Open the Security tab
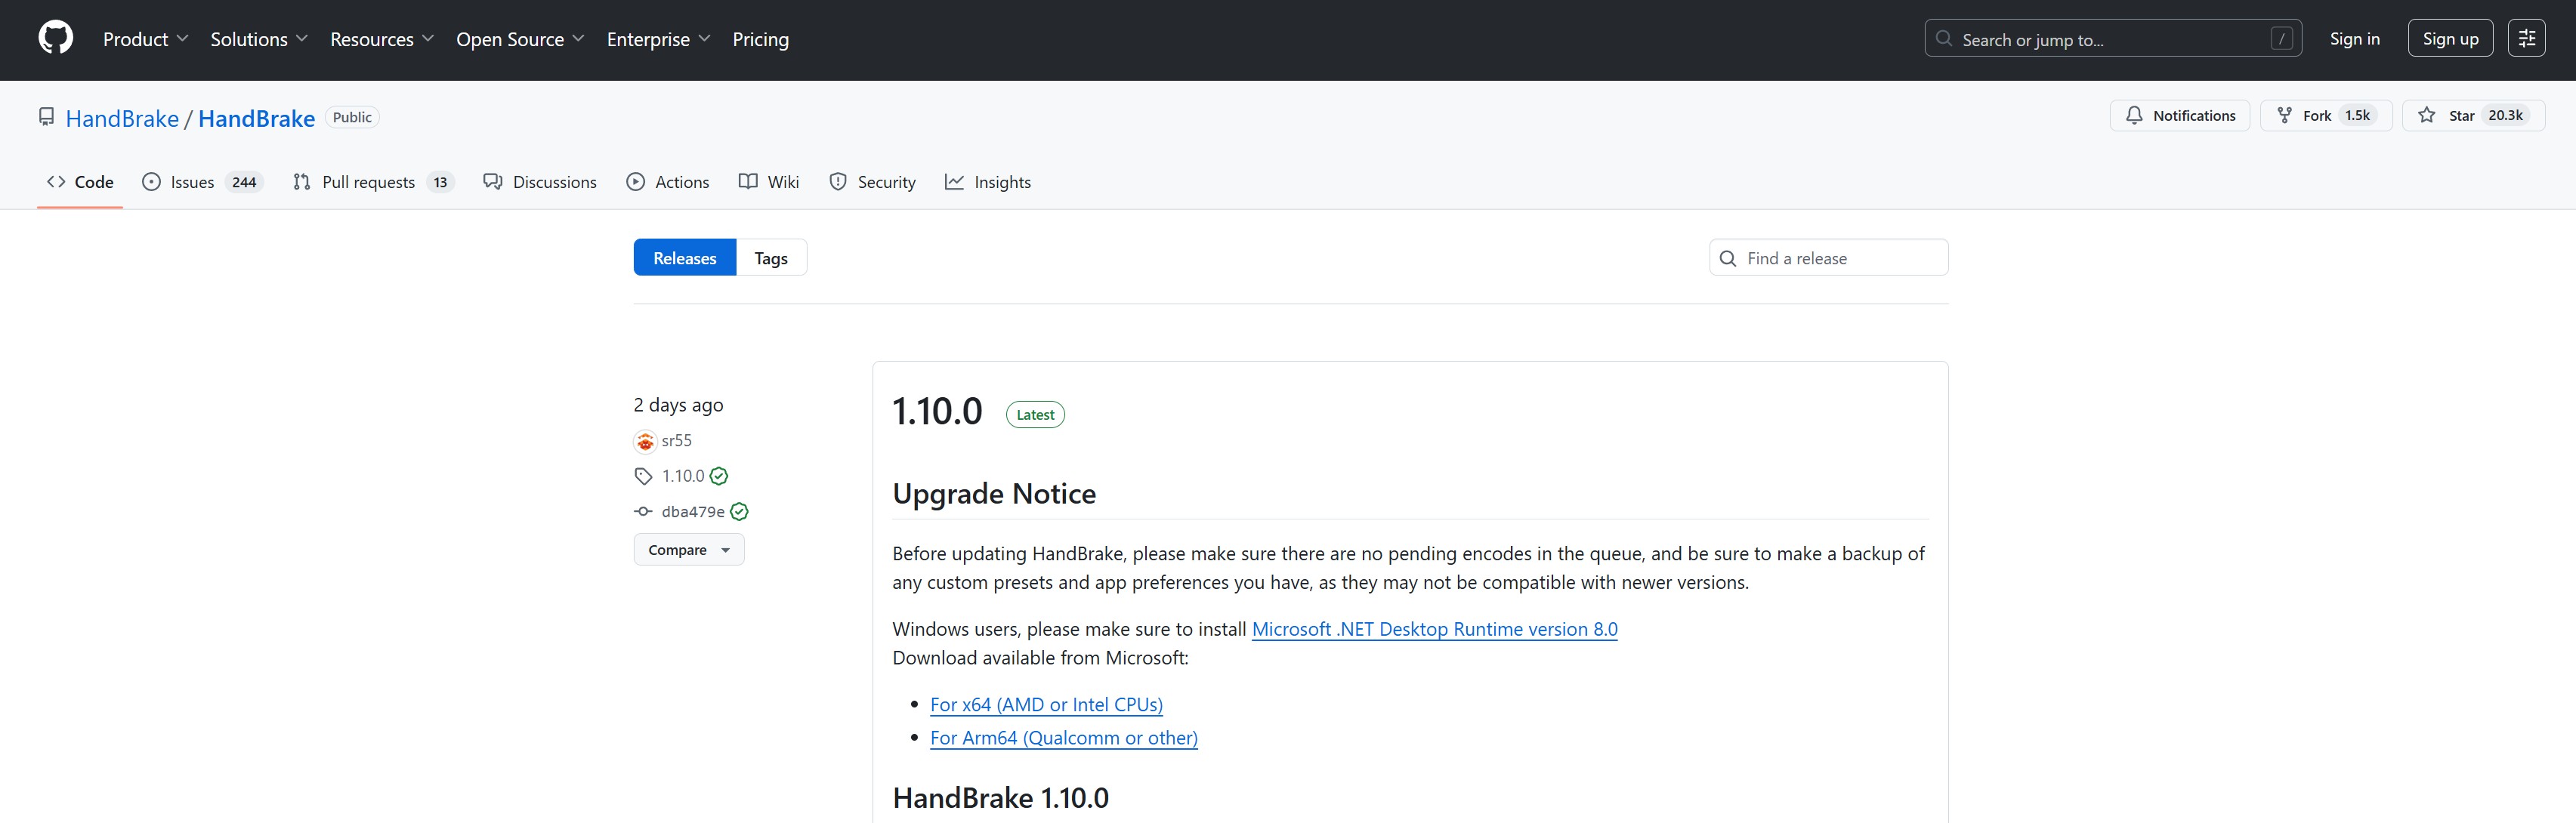The image size is (2576, 823). [x=872, y=182]
